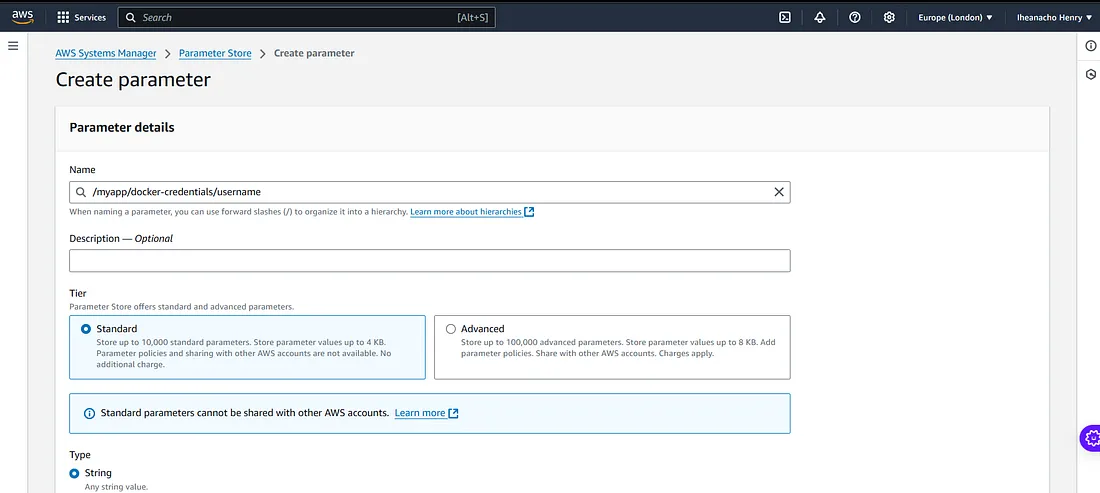Screen dimensions: 1100x493
Task: Click the Services label in top bar
Action: [90, 18]
